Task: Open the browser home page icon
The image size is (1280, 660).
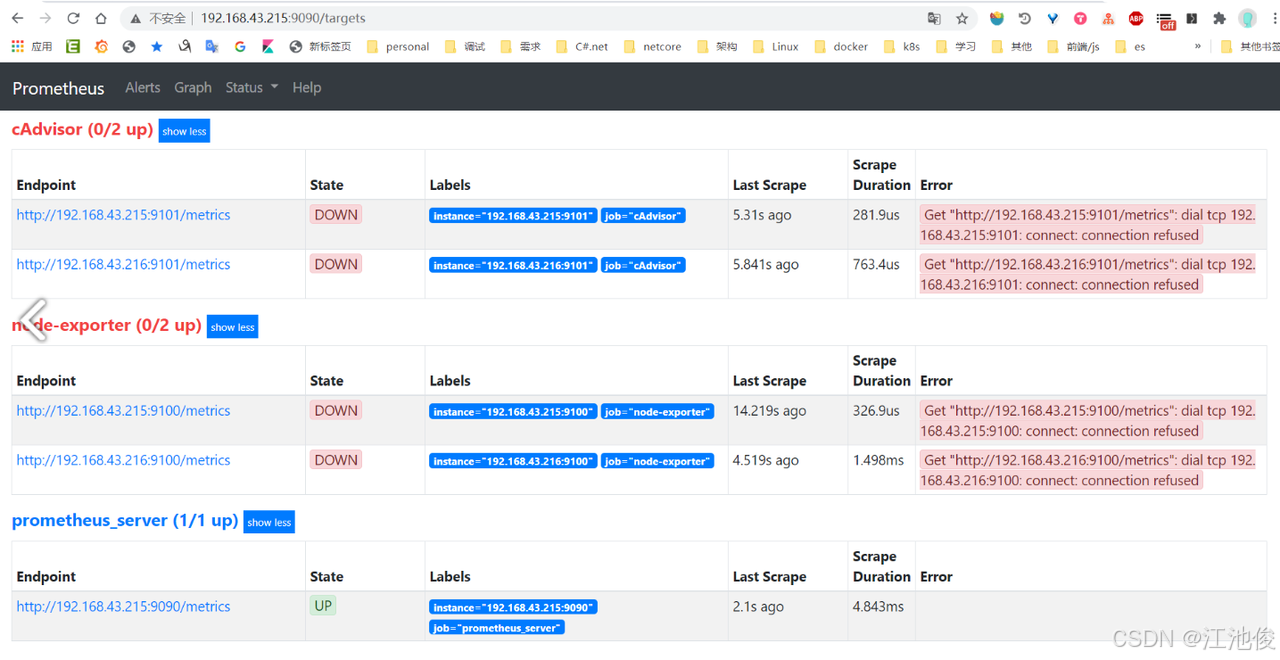Action: 101,18
